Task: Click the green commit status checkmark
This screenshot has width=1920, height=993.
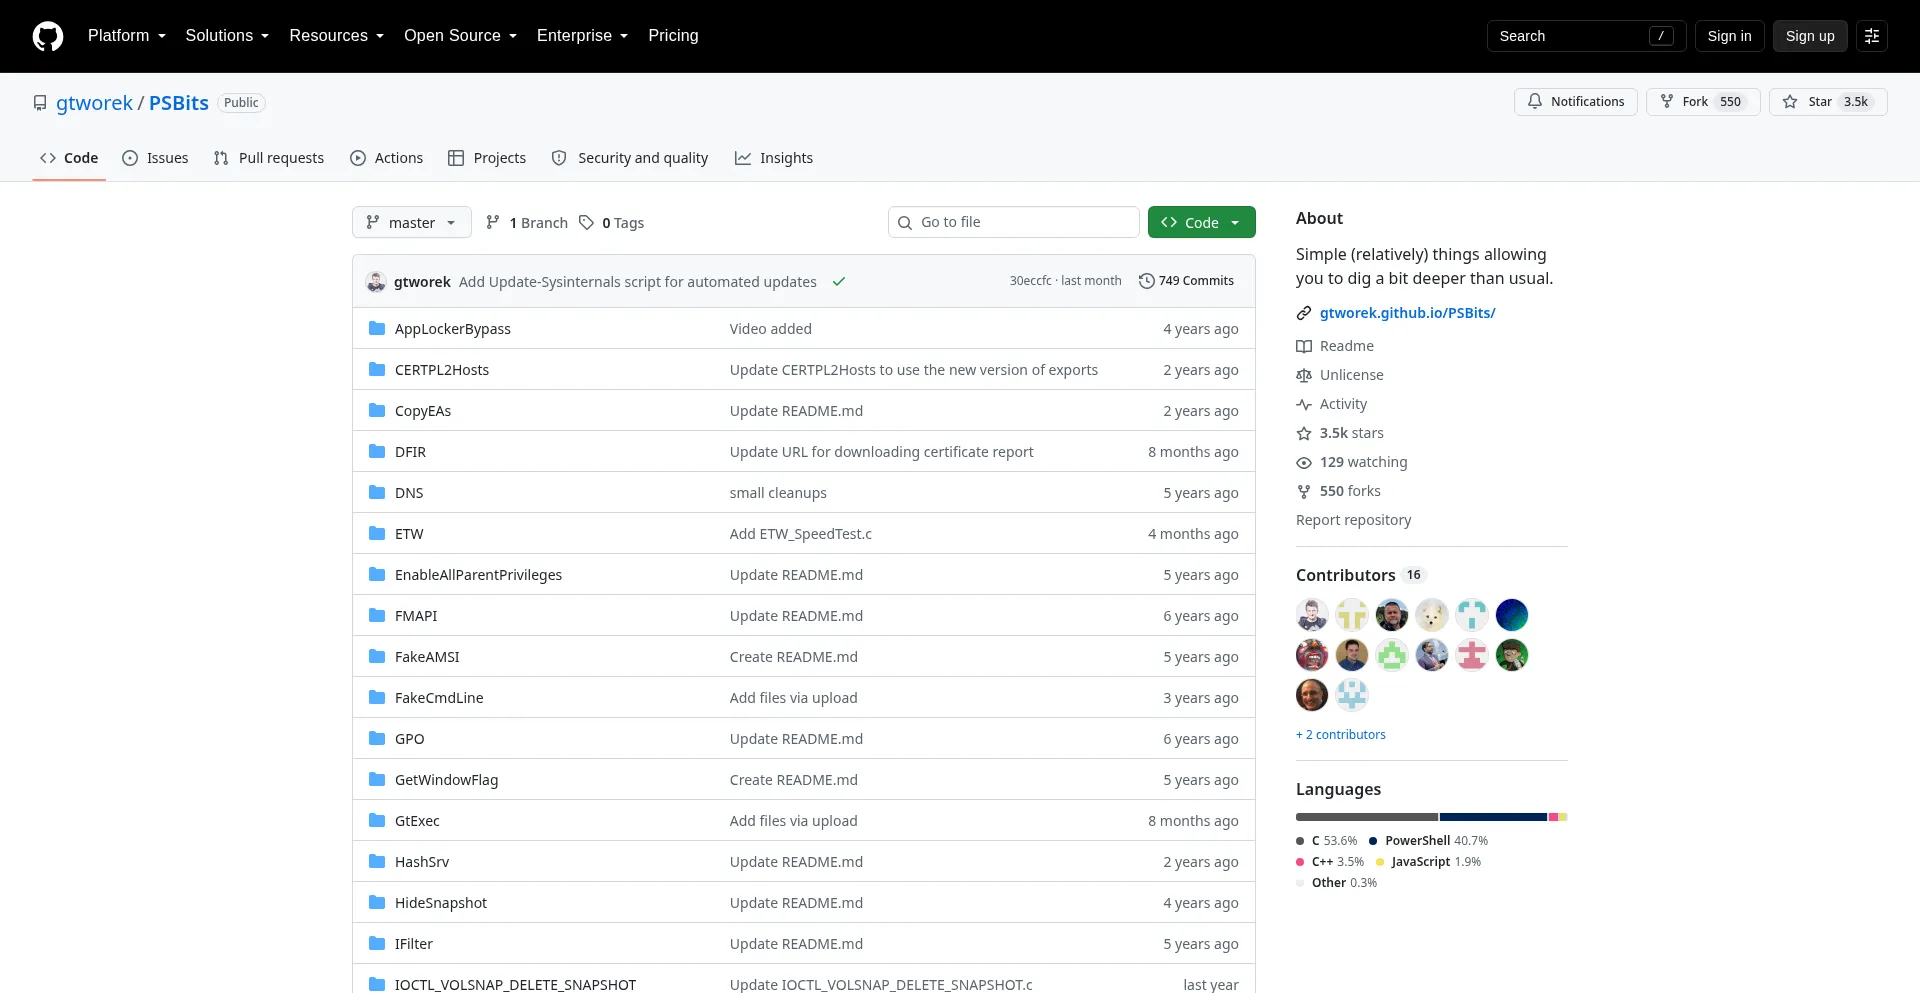Action: [x=839, y=282]
